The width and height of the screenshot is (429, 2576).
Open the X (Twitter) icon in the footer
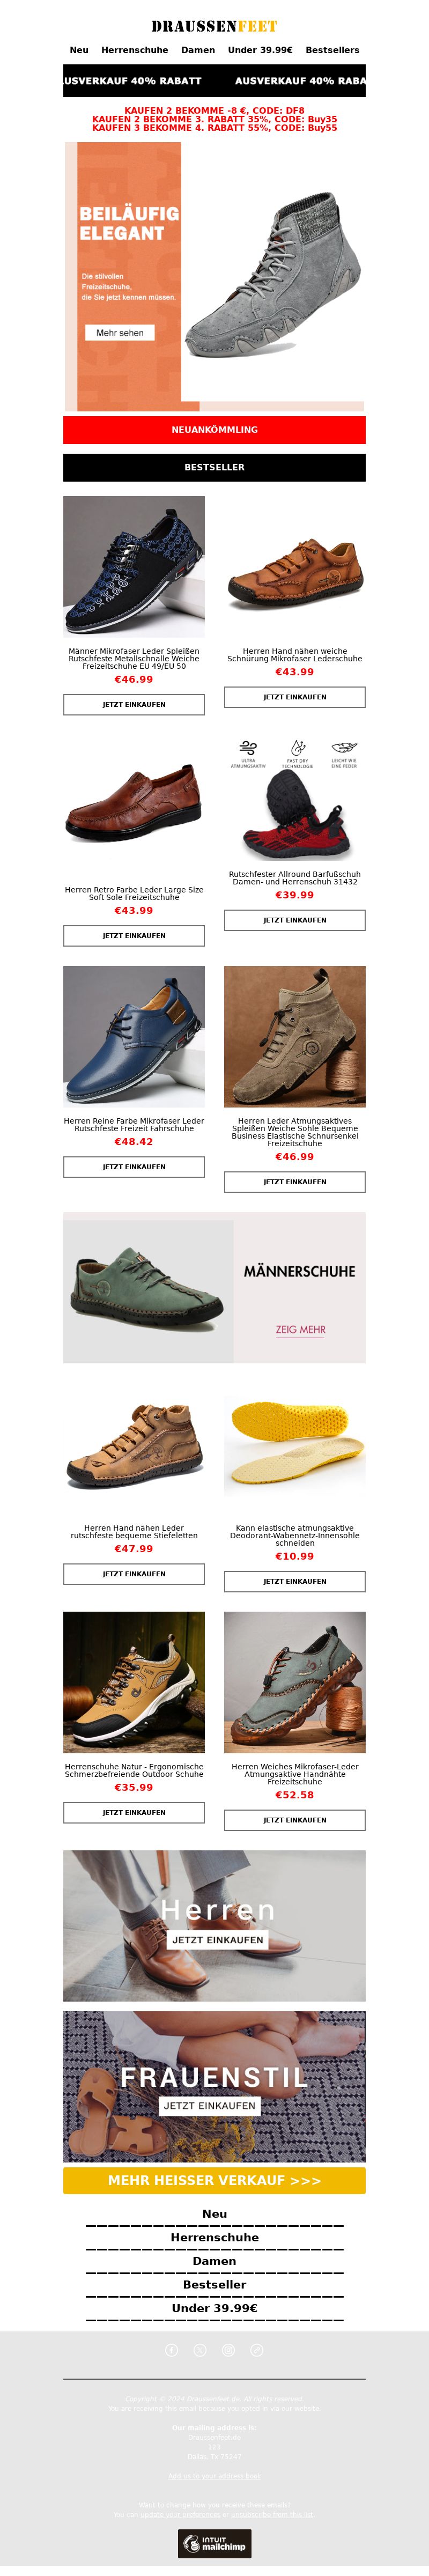coord(200,2350)
